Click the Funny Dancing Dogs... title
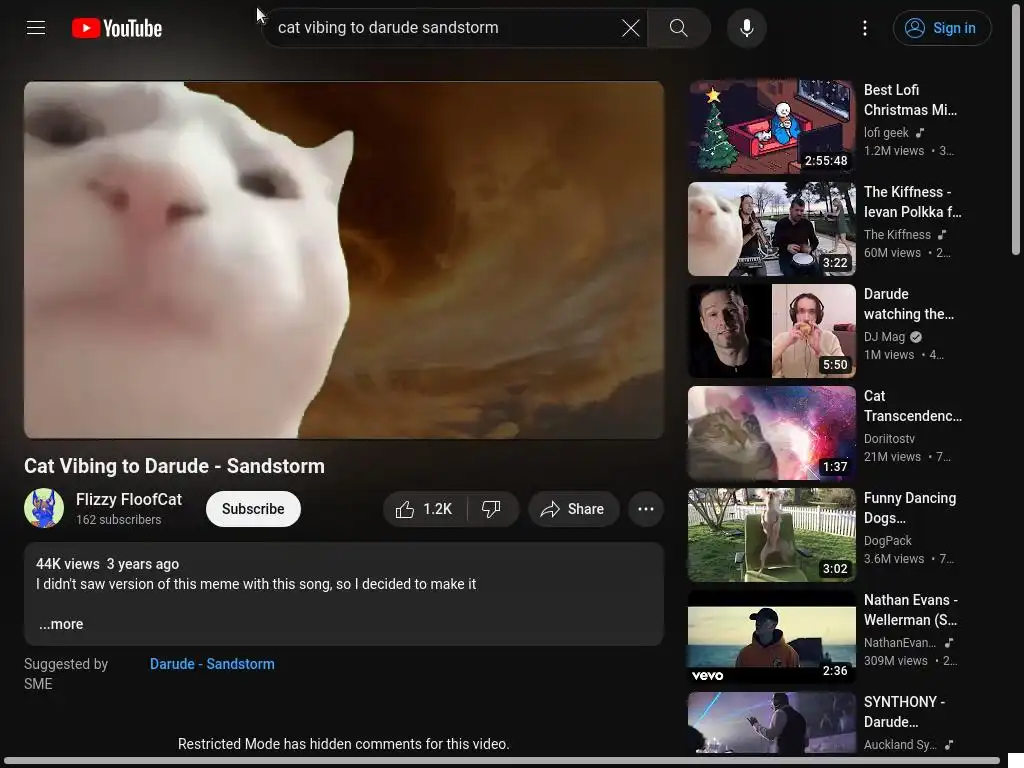This screenshot has height=768, width=1024. click(x=910, y=507)
